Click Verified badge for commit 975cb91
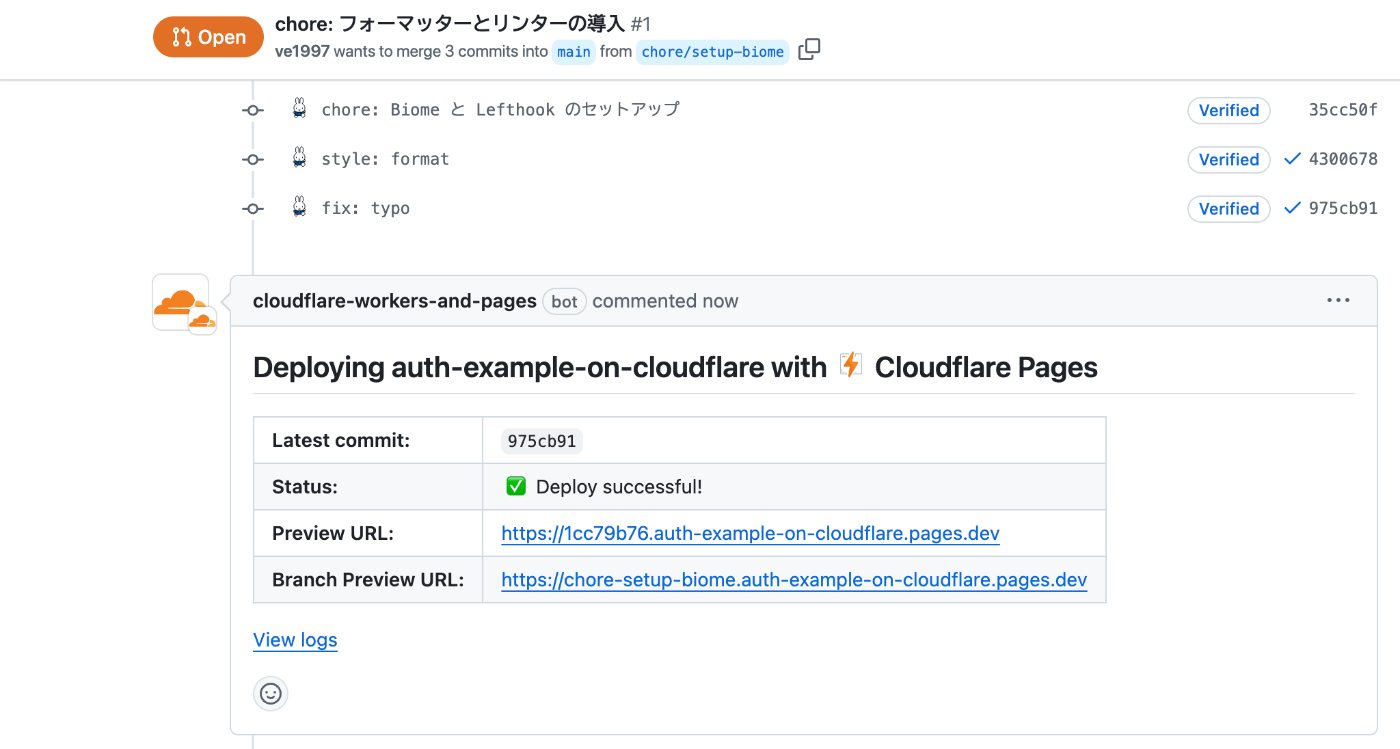This screenshot has height=749, width=1400. pyautogui.click(x=1229, y=208)
